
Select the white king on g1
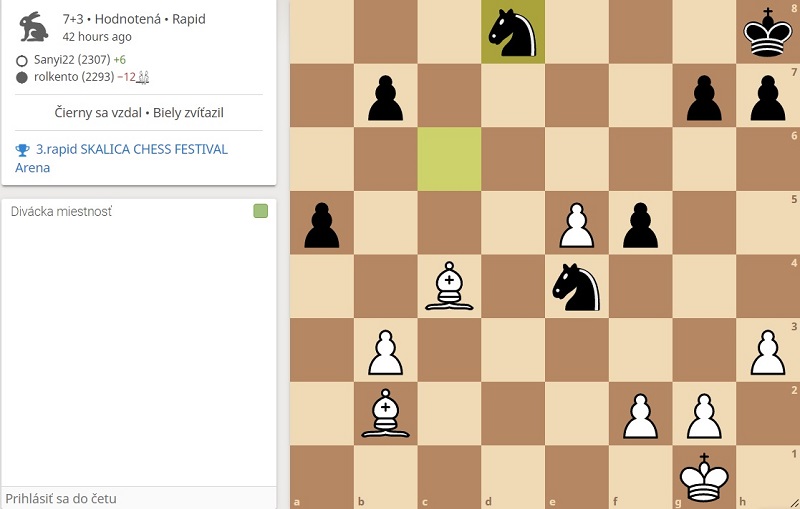(704, 477)
